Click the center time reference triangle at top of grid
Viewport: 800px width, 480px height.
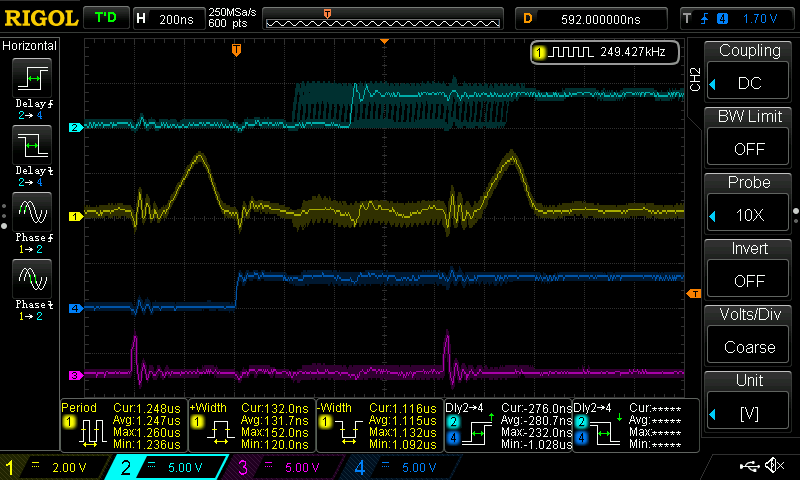click(385, 41)
